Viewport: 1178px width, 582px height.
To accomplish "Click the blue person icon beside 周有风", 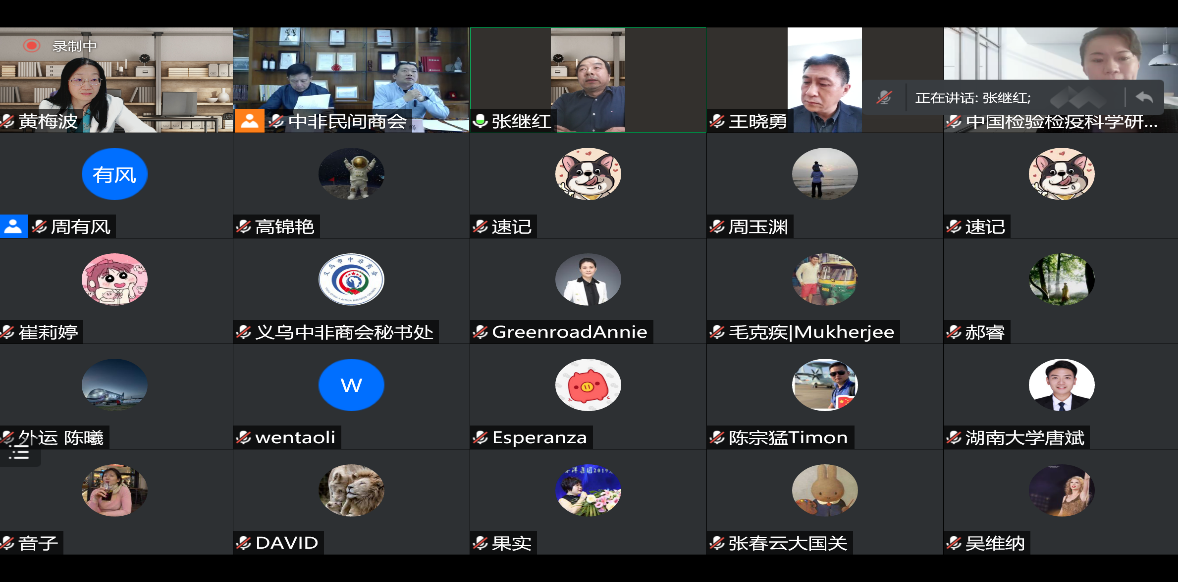I will pyautogui.click(x=13, y=226).
